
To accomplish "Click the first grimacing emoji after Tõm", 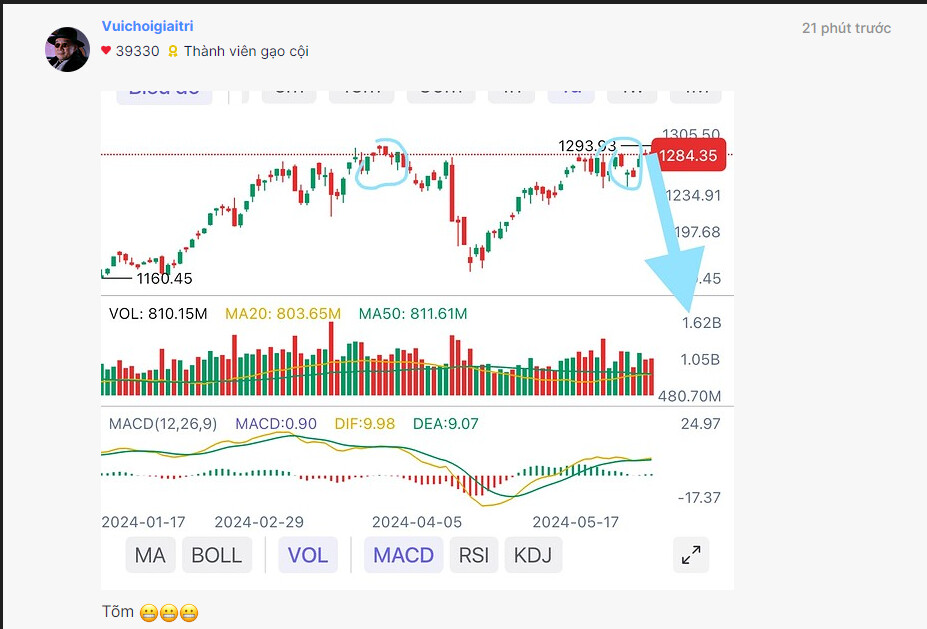I will point(149,612).
